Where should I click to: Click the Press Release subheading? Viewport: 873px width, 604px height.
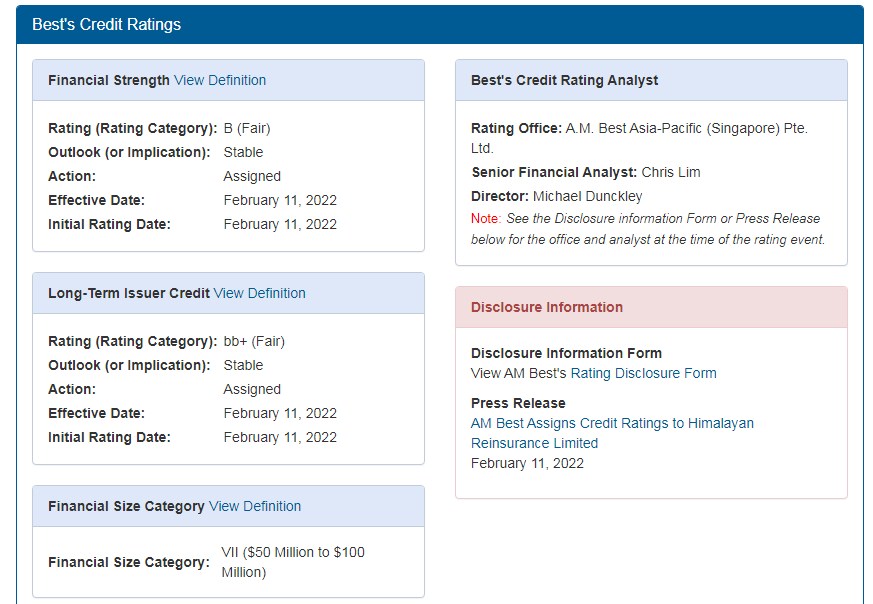(518, 403)
